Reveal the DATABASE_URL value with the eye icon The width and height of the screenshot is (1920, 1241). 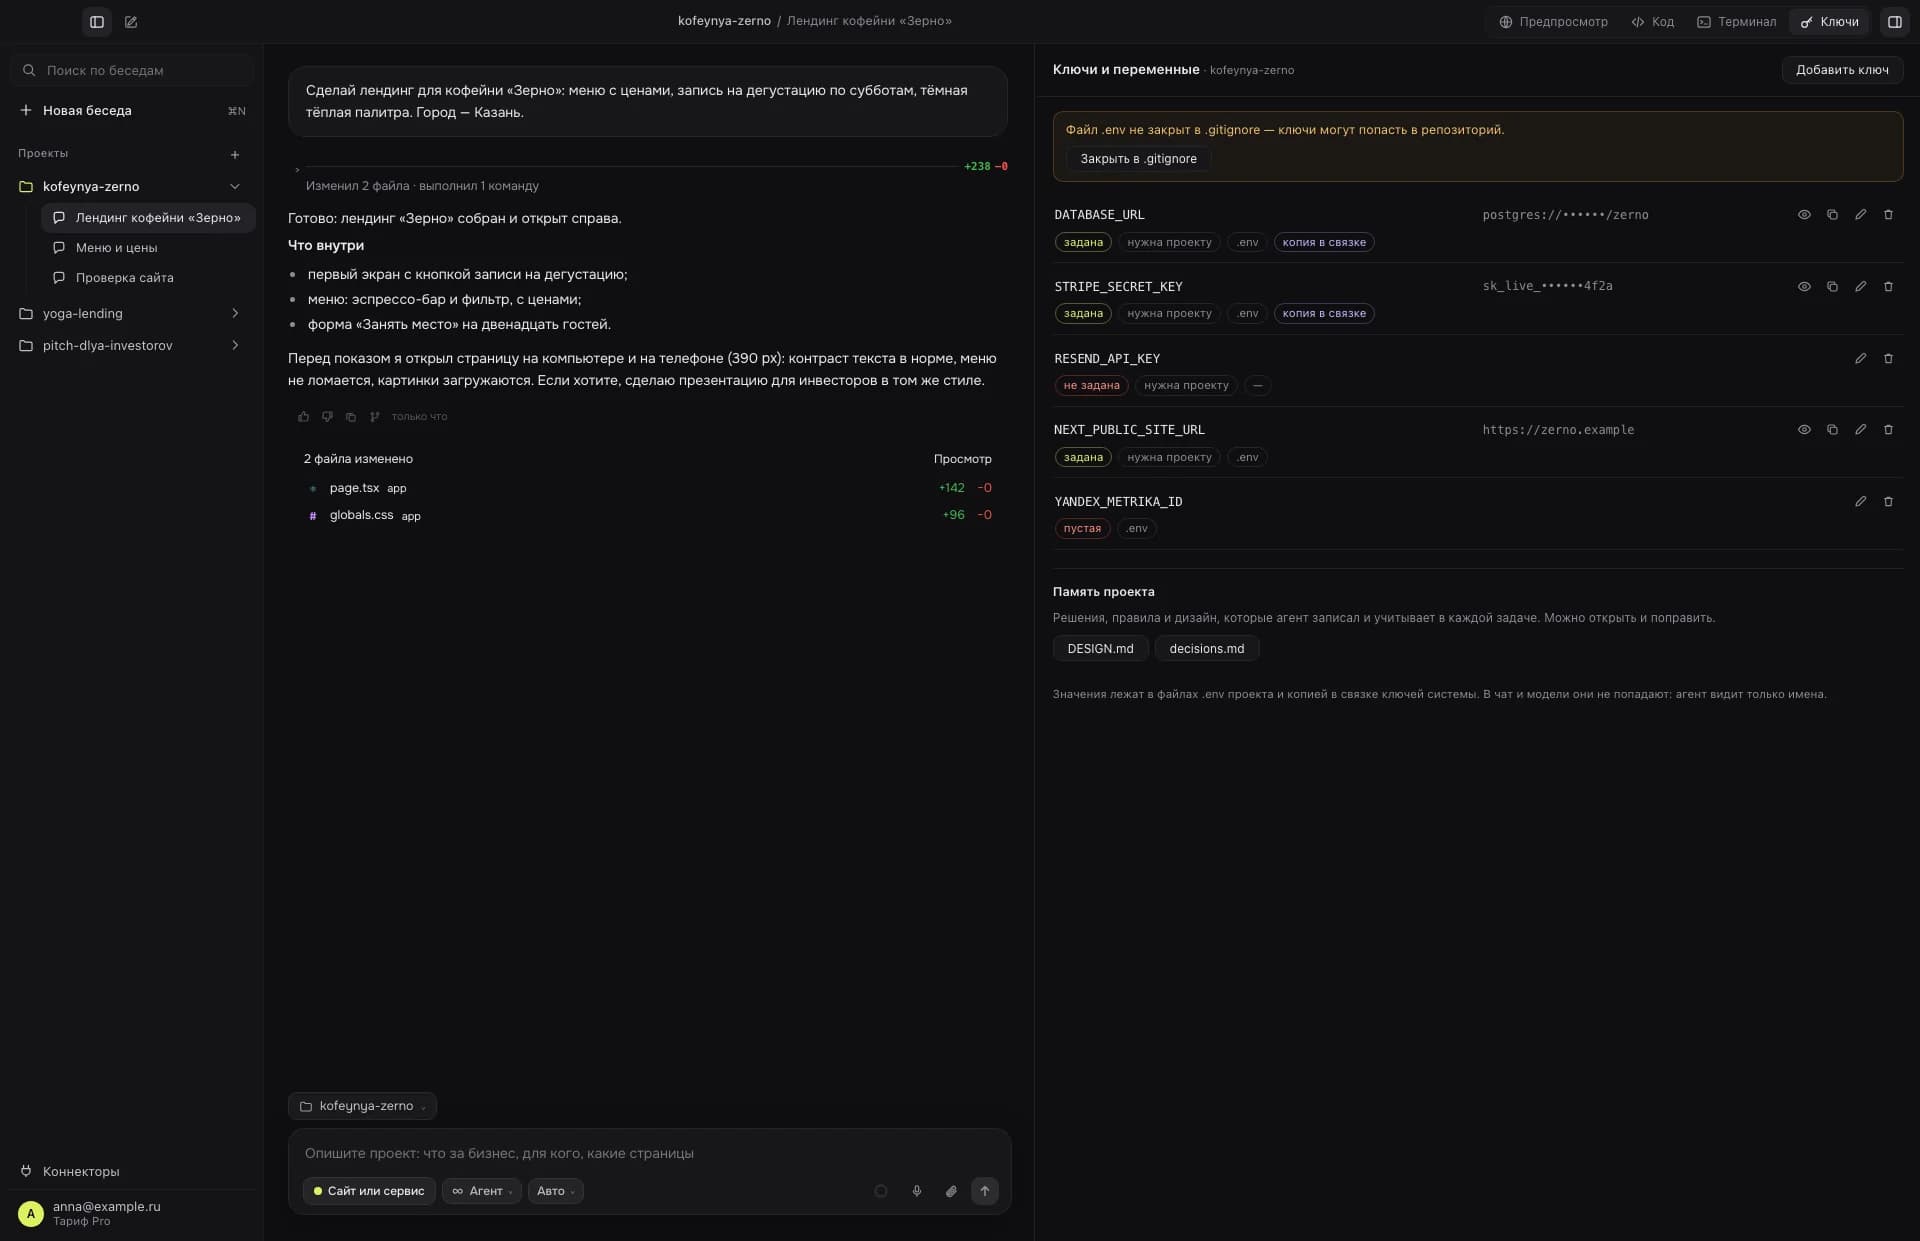(1804, 215)
